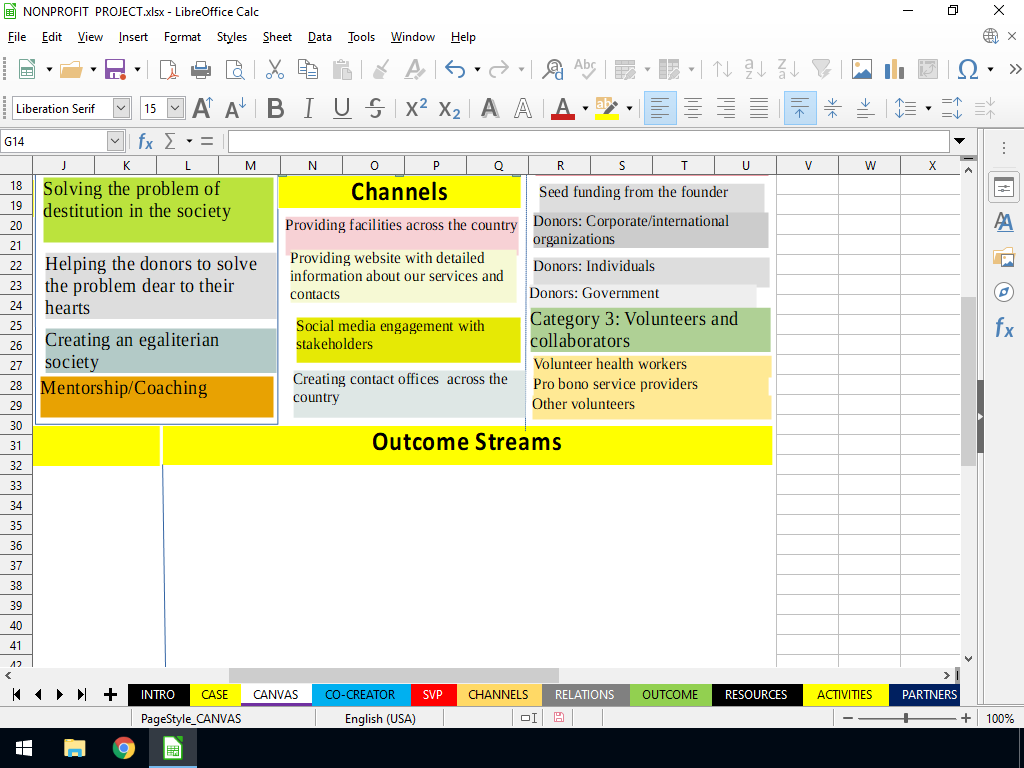Open the Sheet menu
Image resolution: width=1024 pixels, height=768 pixels.
pos(277,37)
